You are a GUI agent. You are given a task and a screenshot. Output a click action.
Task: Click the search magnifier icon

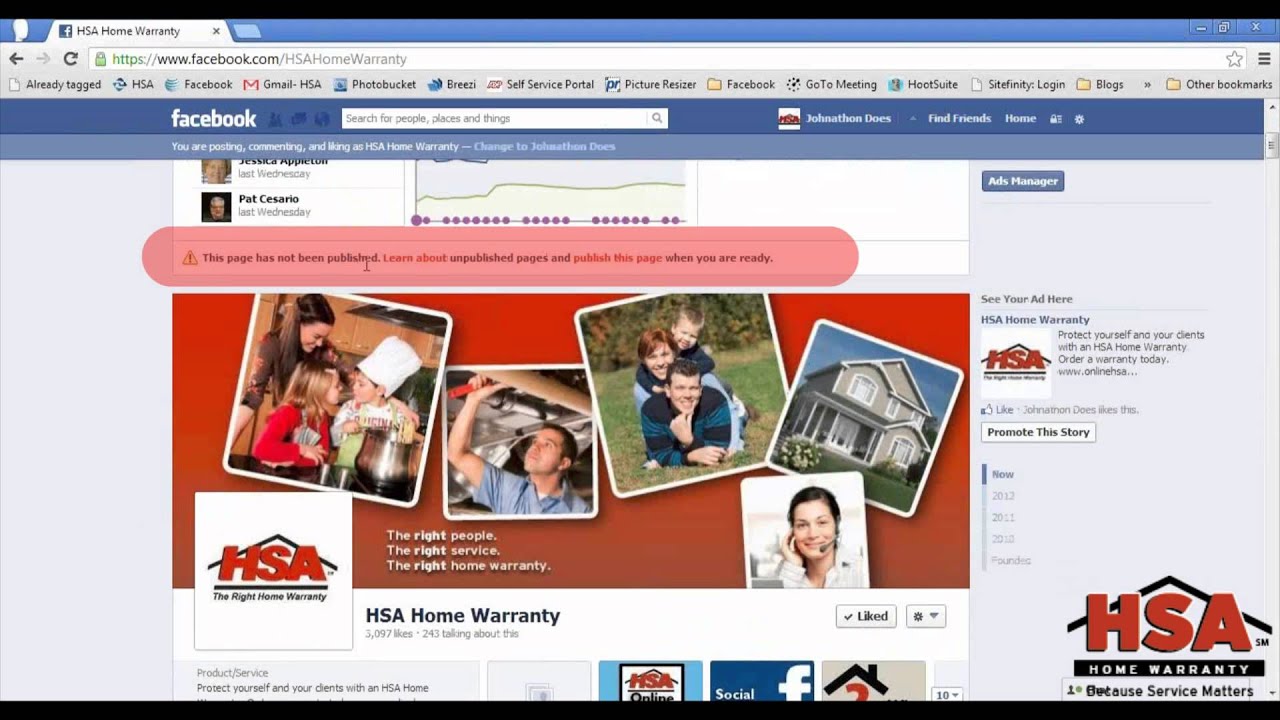click(x=657, y=118)
